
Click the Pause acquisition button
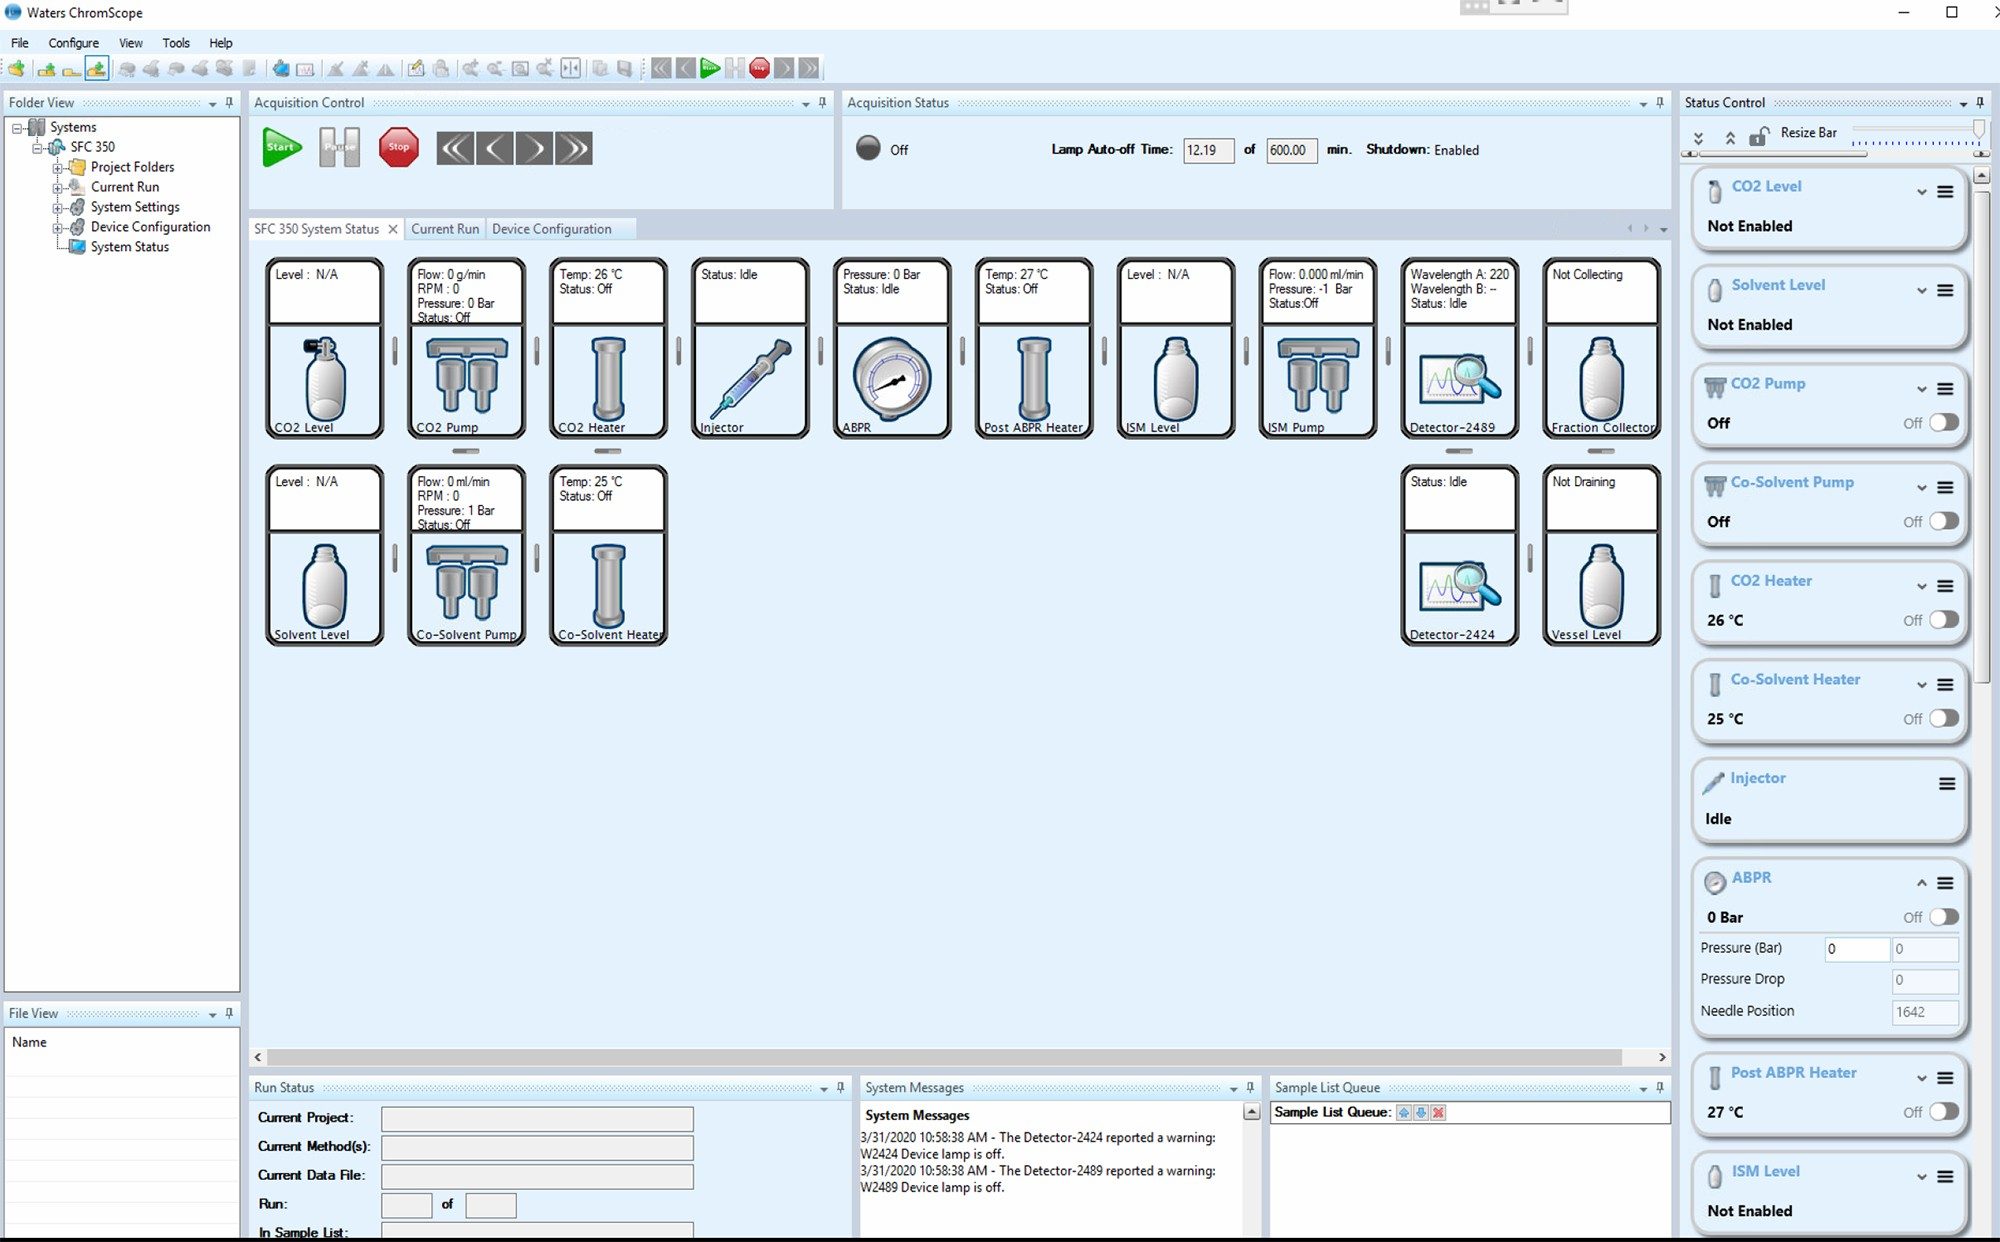[340, 147]
